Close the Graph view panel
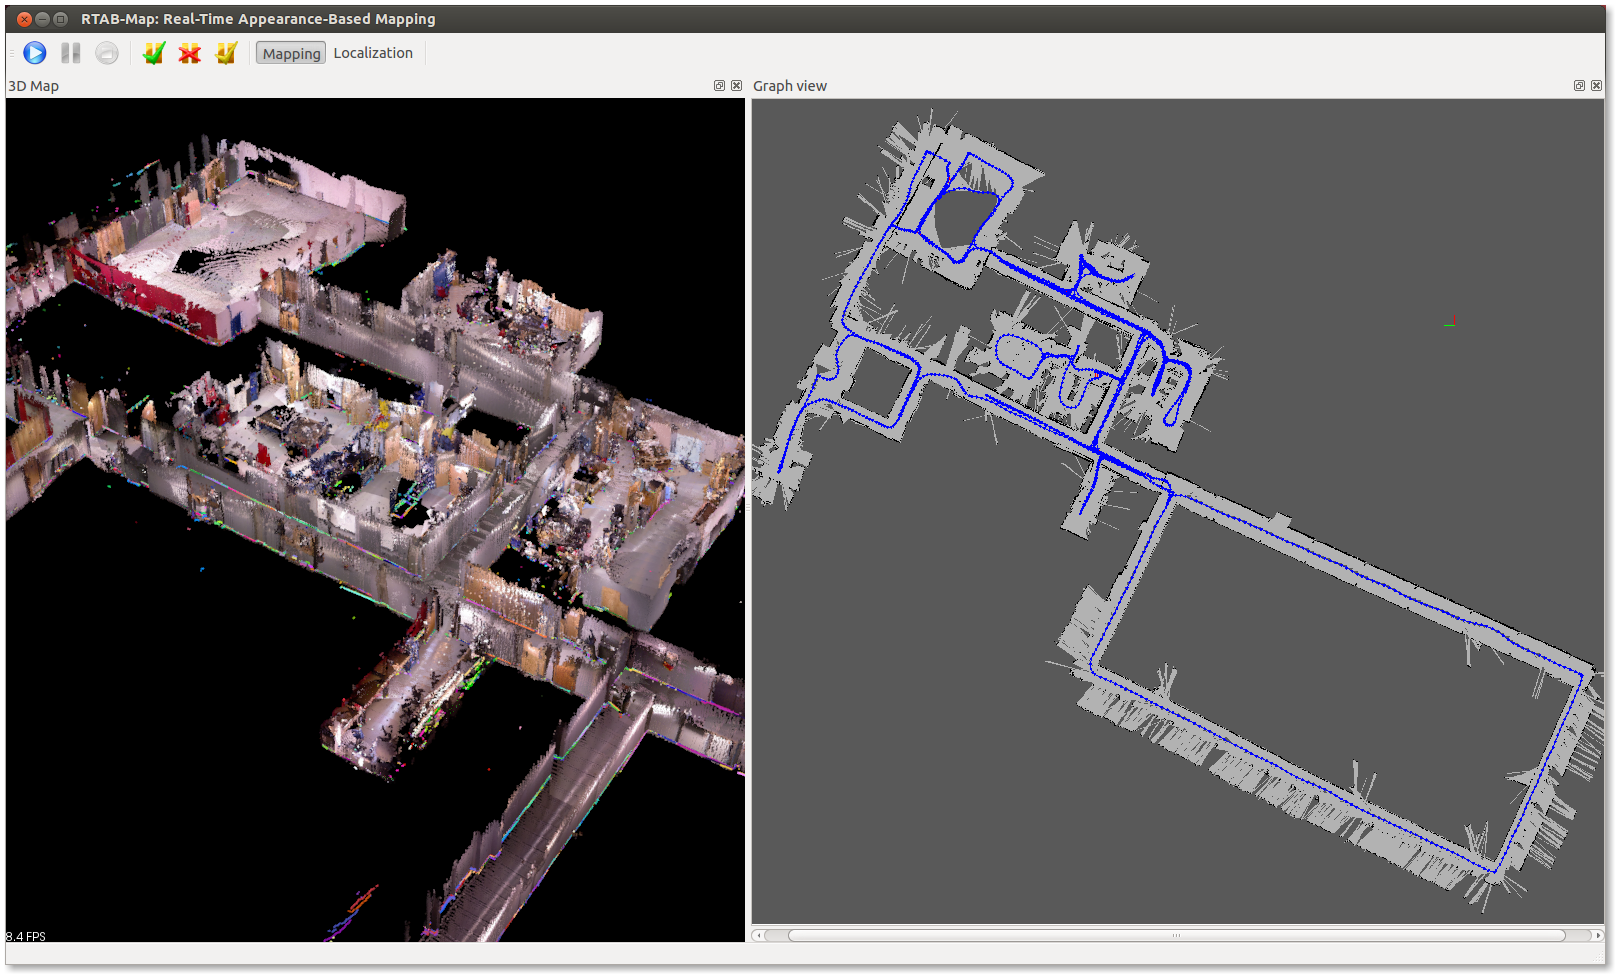The image size is (1615, 974). pos(1596,86)
